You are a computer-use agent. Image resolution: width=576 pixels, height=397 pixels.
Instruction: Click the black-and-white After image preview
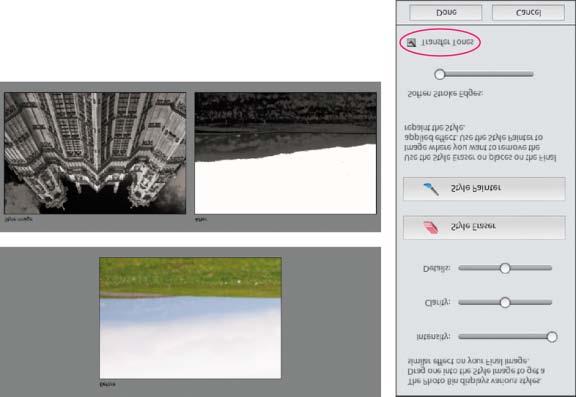point(285,153)
